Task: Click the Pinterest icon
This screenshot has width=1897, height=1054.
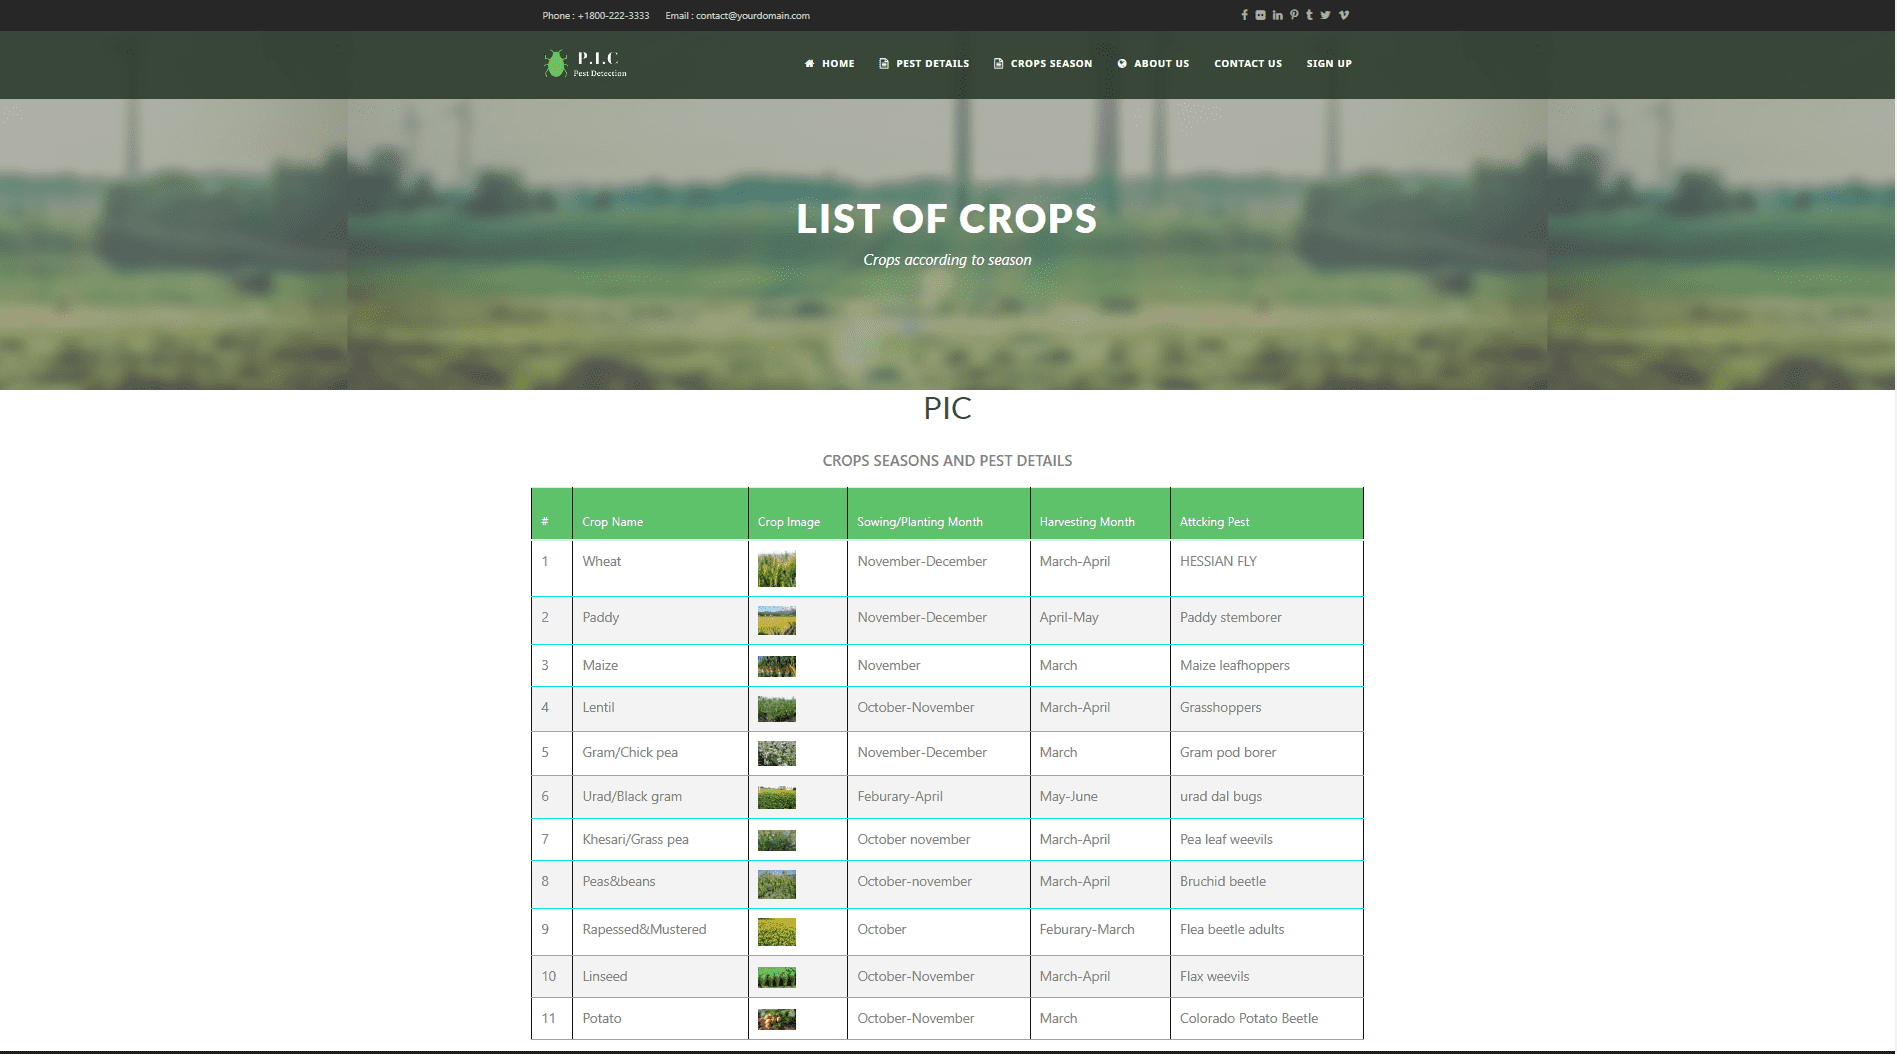Action: [x=1294, y=15]
